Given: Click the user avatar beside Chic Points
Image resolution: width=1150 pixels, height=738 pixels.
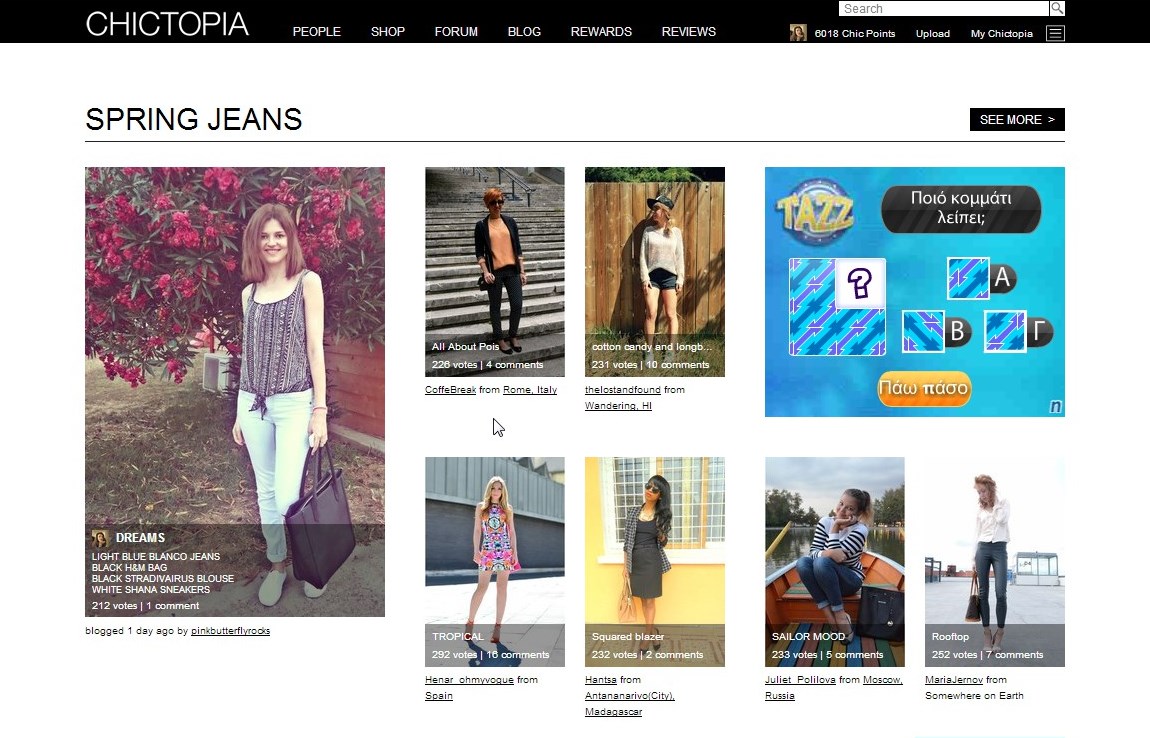Looking at the screenshot, I should [x=798, y=33].
